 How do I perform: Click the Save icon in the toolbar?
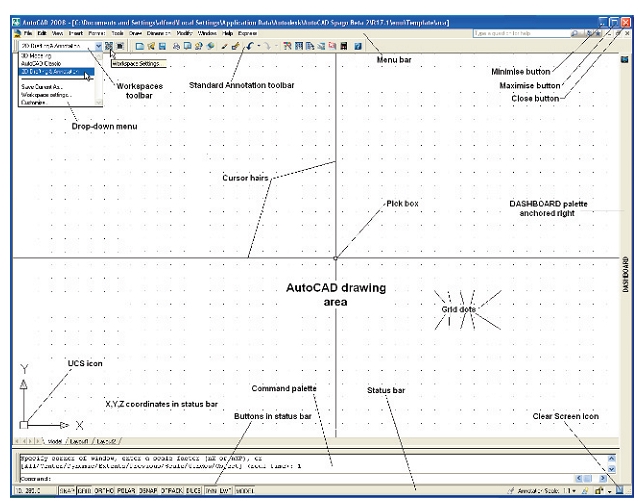(x=162, y=46)
